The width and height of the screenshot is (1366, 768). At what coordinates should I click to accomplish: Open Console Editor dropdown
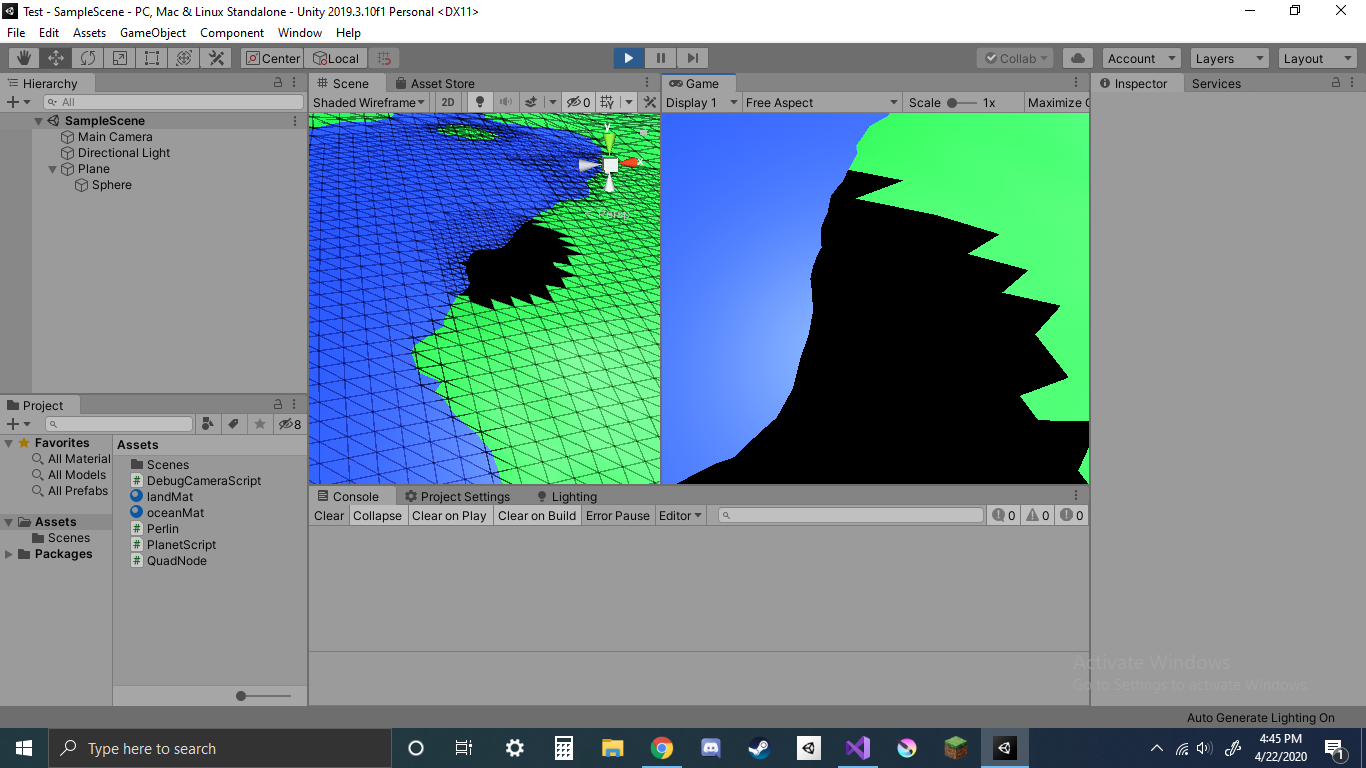tap(680, 515)
